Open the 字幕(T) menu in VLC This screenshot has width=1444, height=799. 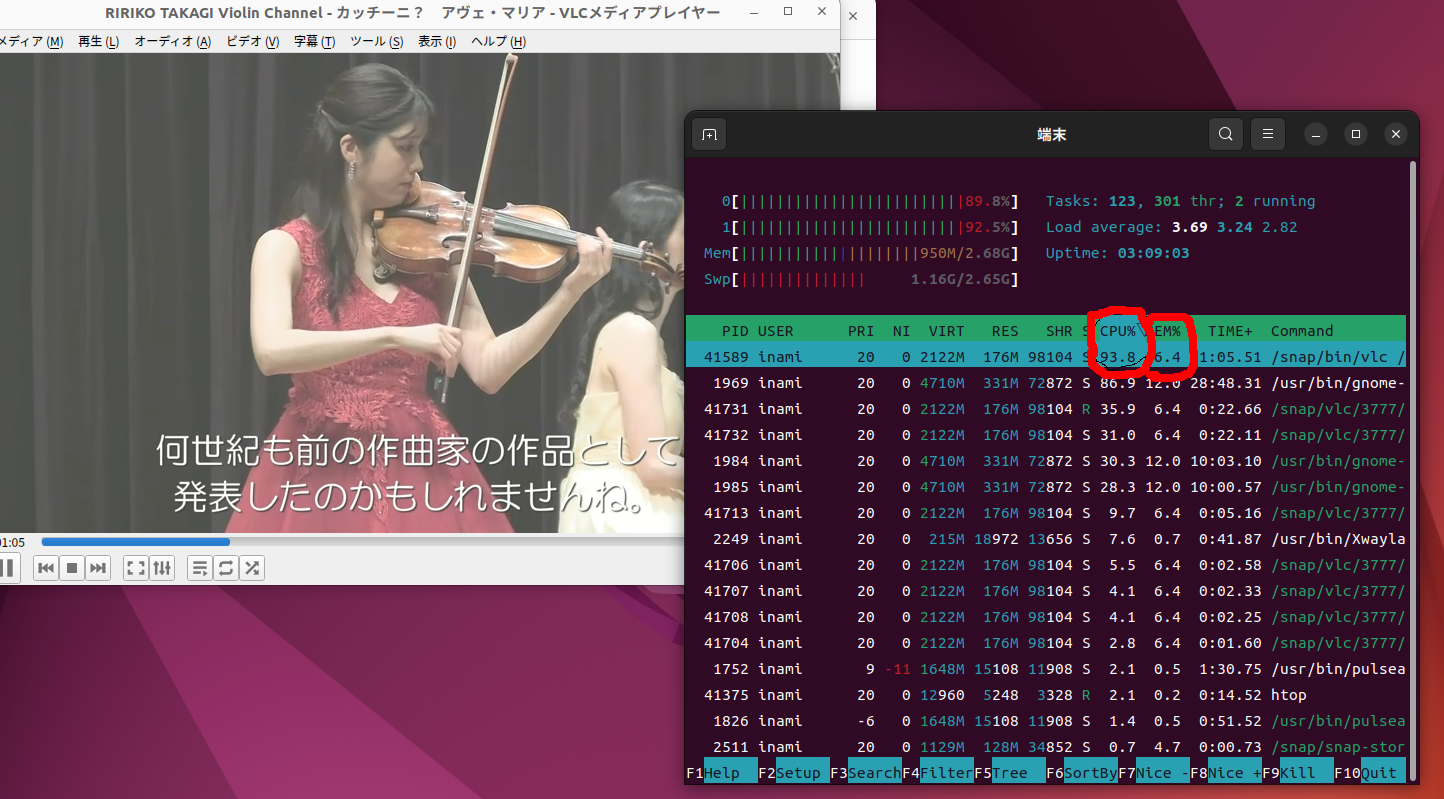[314, 41]
